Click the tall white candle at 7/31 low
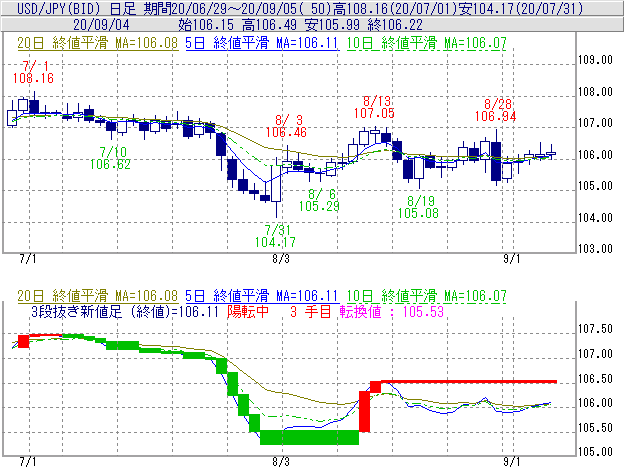The height and width of the screenshot is (474, 624). pos(276,183)
